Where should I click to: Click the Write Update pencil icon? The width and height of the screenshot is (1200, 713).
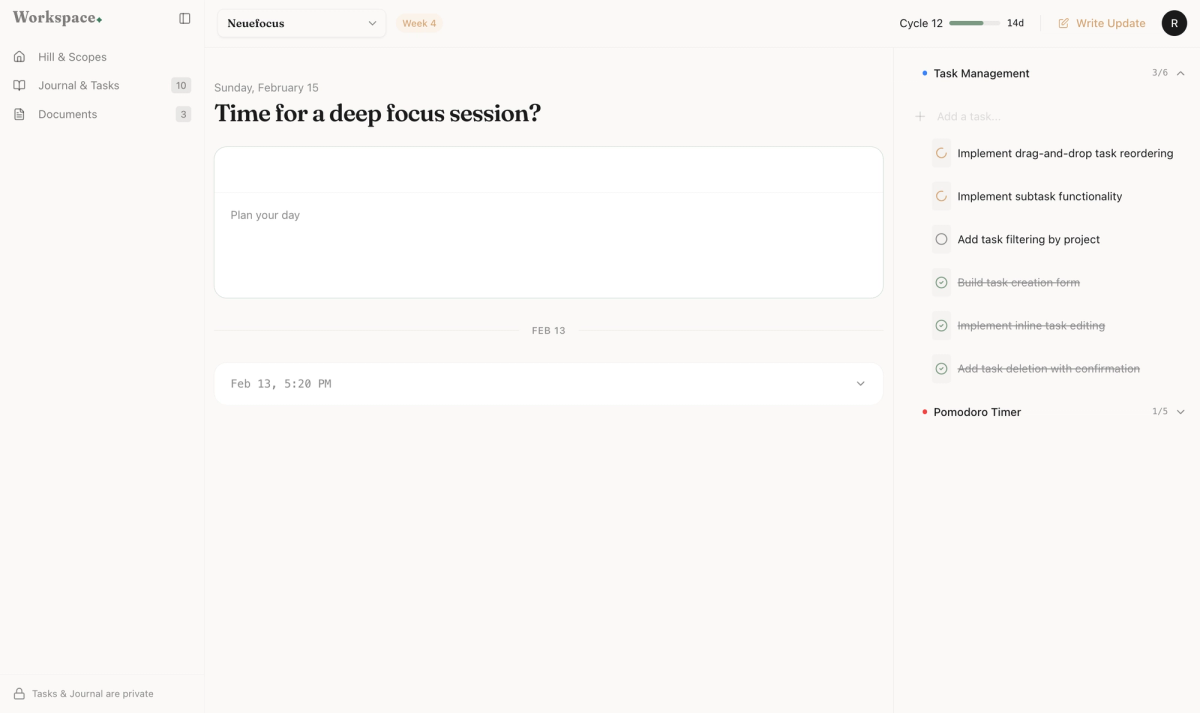tap(1064, 22)
